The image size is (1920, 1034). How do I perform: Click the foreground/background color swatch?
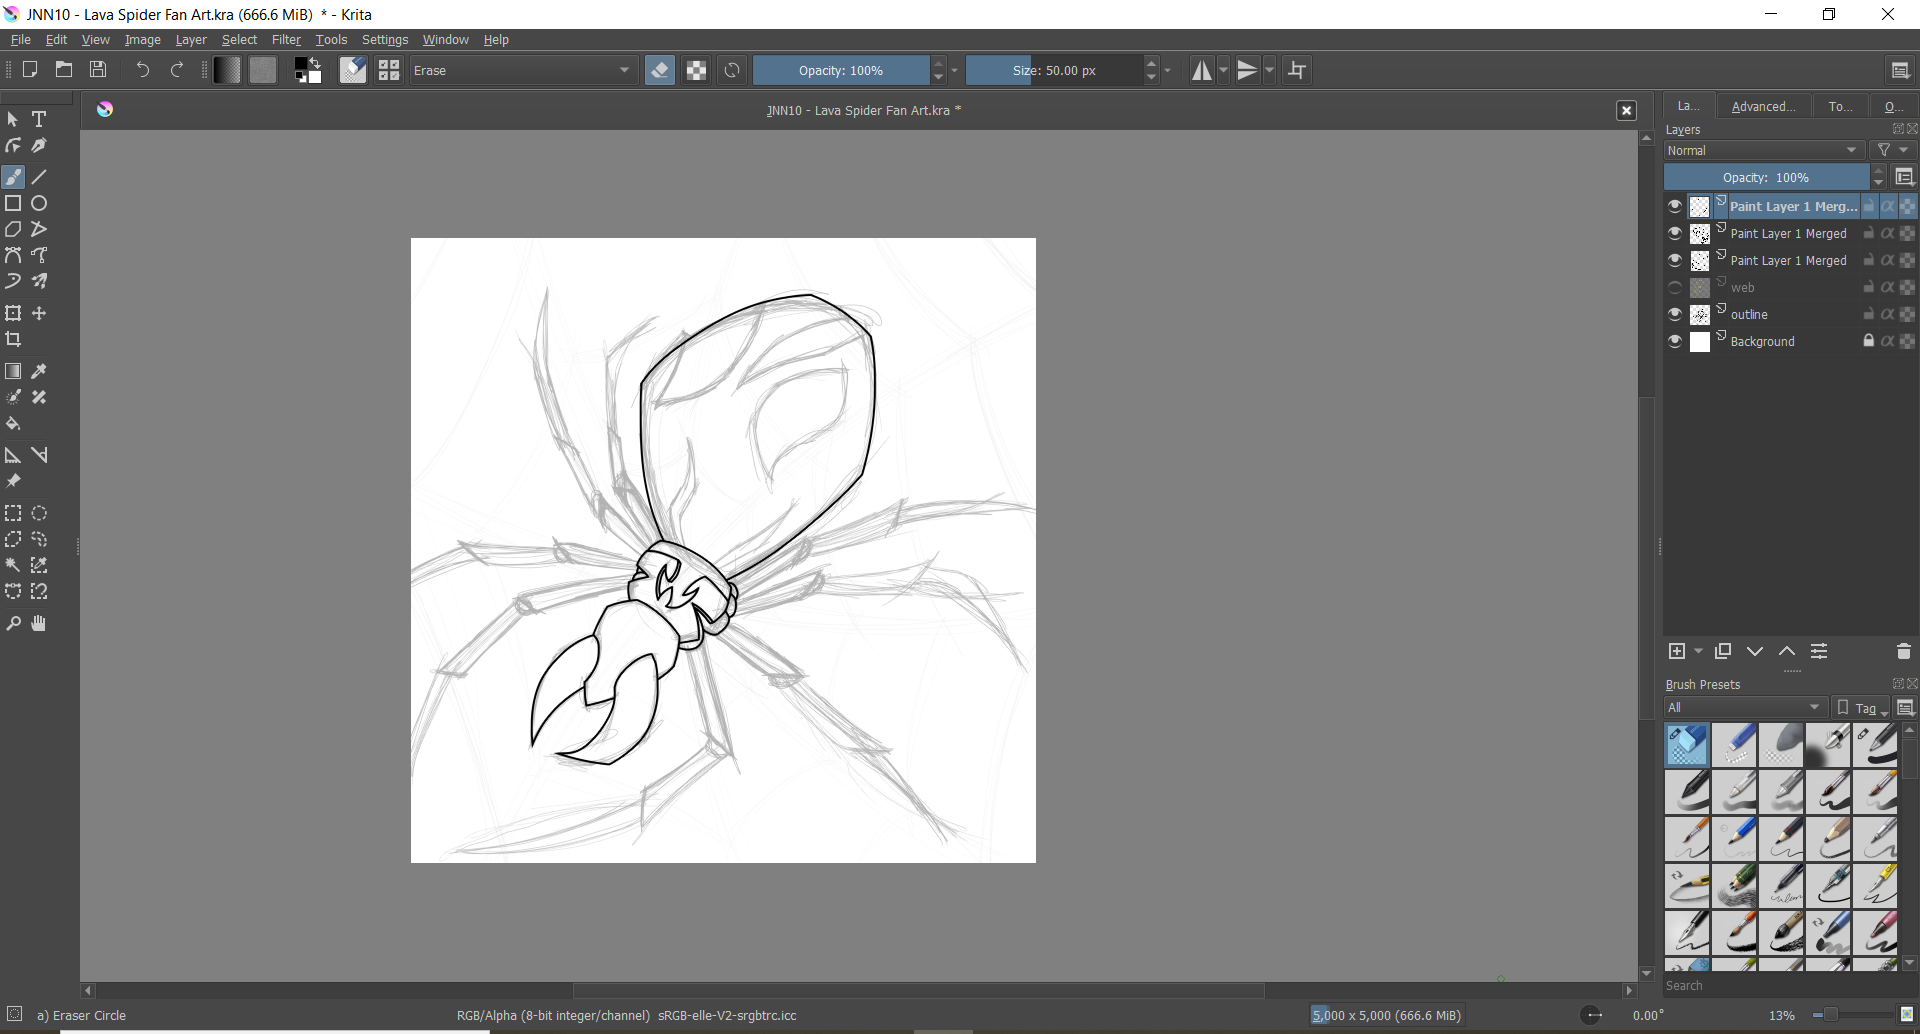(308, 70)
